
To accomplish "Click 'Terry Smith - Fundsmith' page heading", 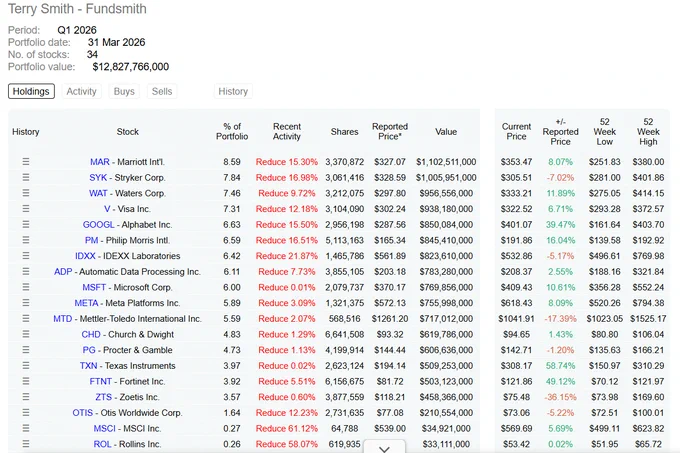I will tap(77, 9).
